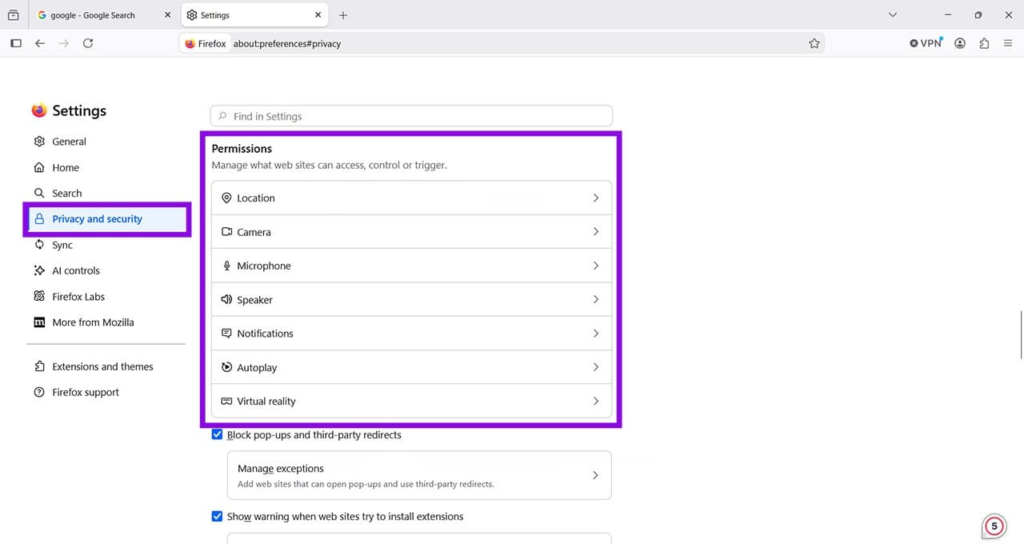Viewport: 1024px width, 544px height.
Task: Click the Autoplay icon in Permissions
Action: 226,367
